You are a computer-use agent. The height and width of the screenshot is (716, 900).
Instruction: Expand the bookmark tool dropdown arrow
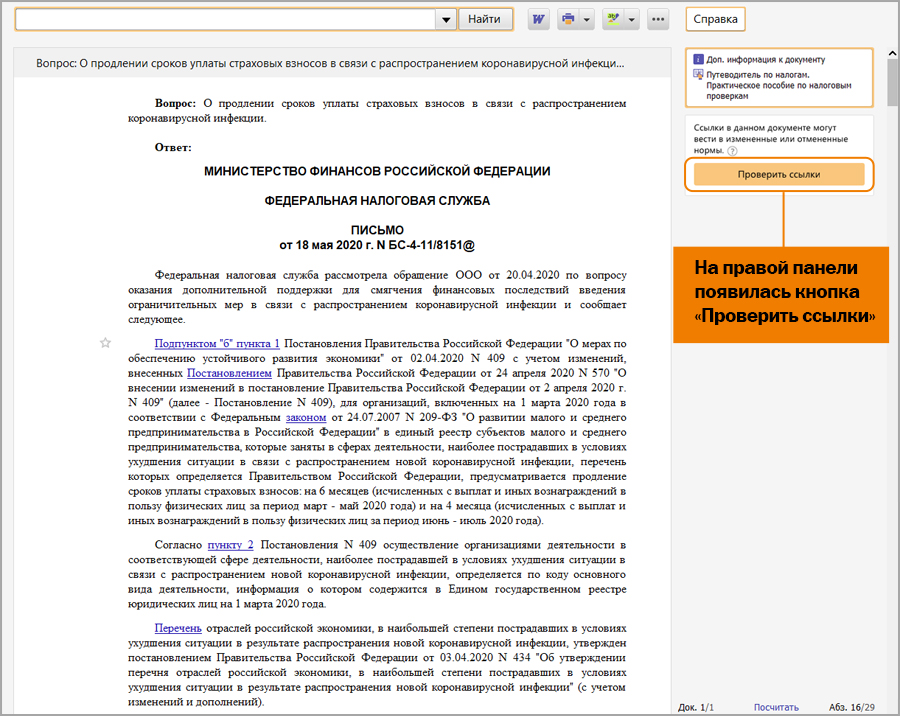(x=632, y=19)
